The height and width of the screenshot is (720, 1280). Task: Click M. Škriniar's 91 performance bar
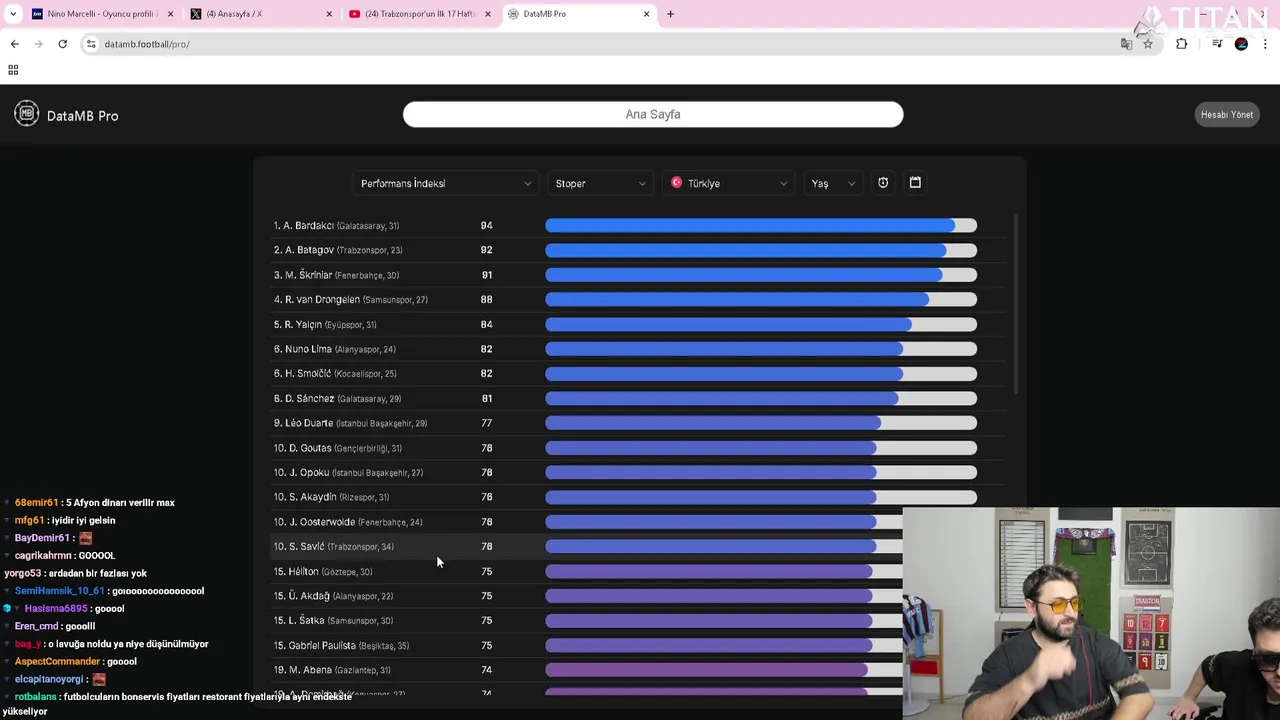click(x=761, y=275)
